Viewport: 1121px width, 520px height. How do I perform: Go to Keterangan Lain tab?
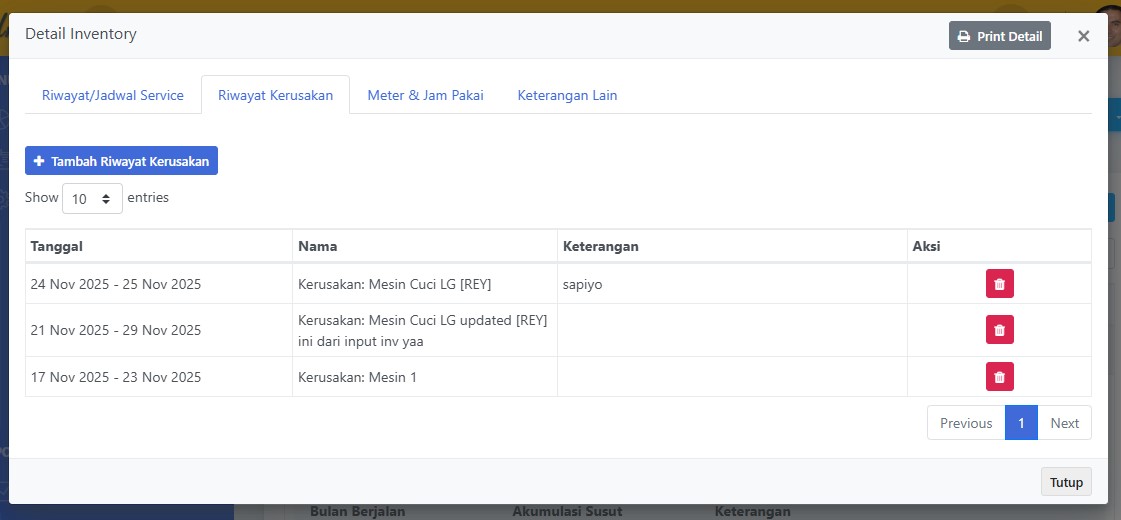(x=567, y=95)
